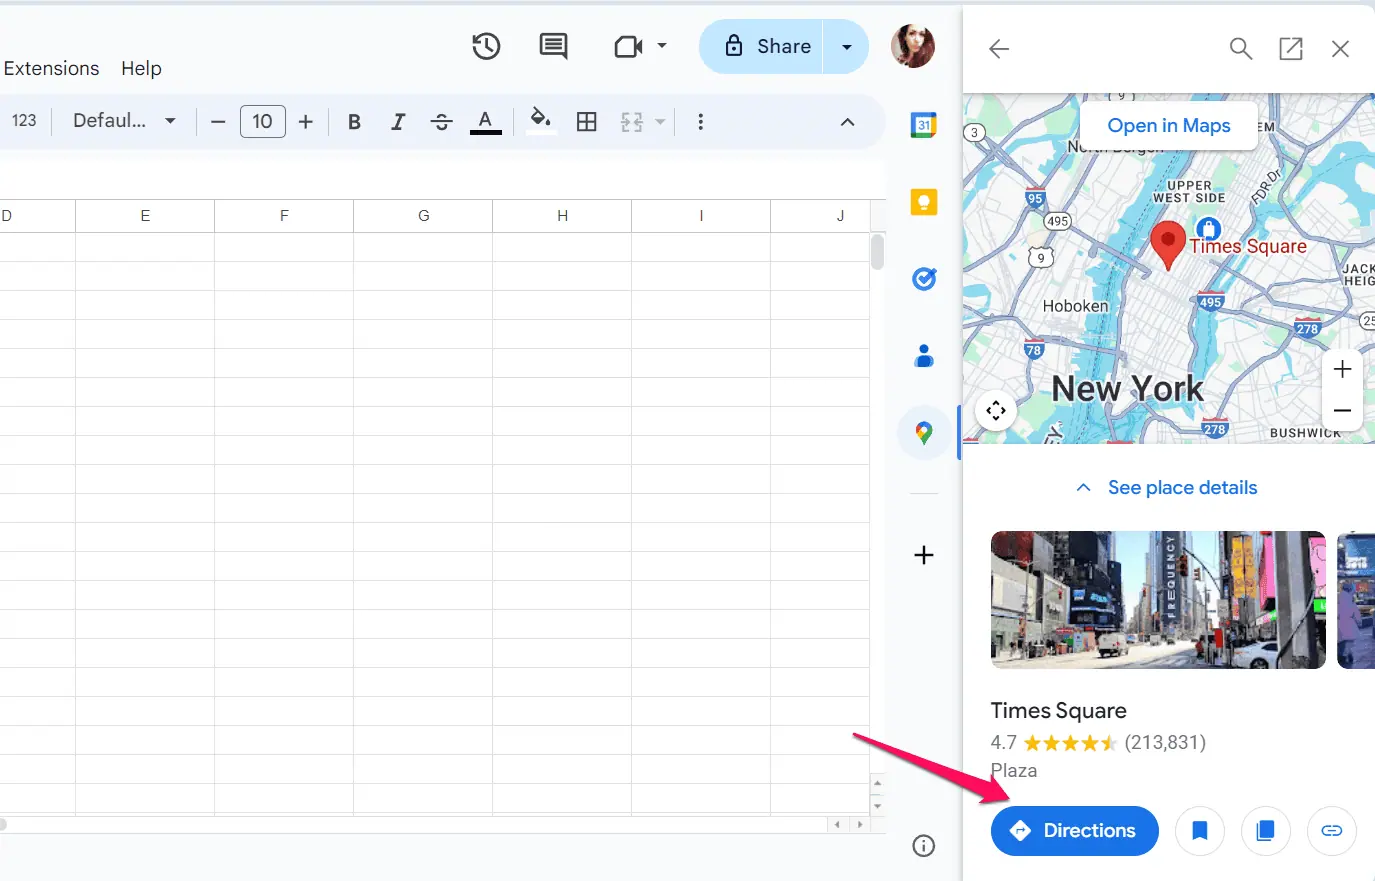
Task: Save the place with bookmark icon
Action: (x=1200, y=831)
